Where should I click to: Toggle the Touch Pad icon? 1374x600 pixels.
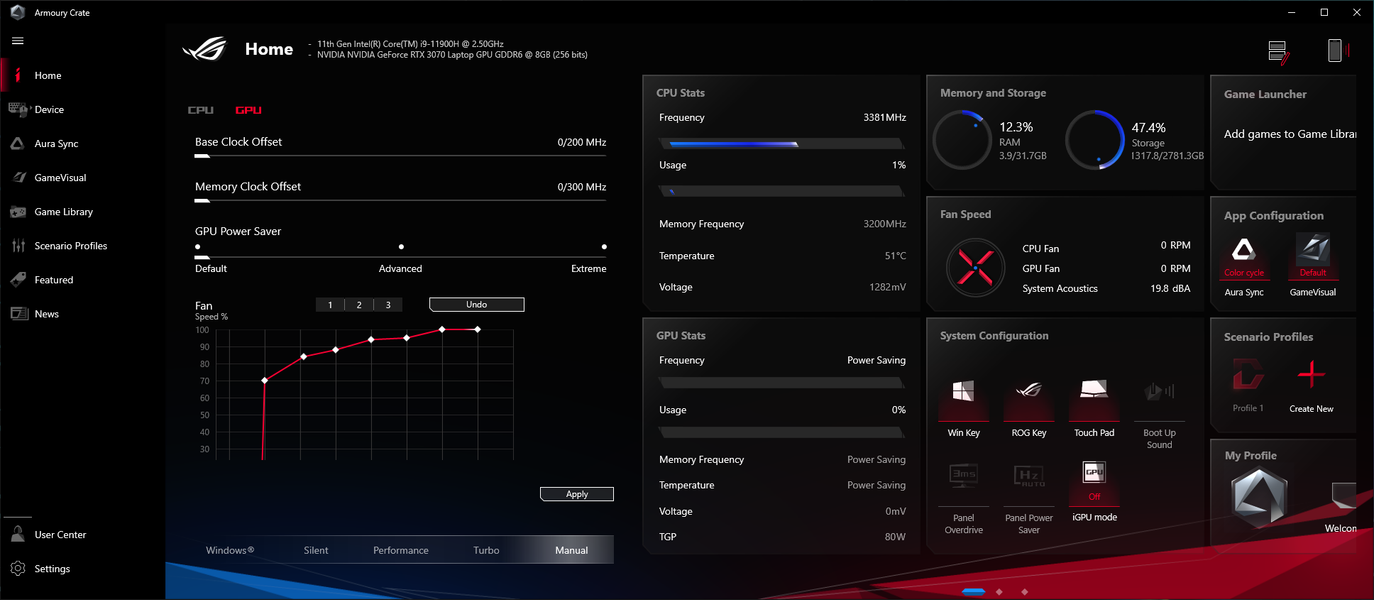(1093, 390)
